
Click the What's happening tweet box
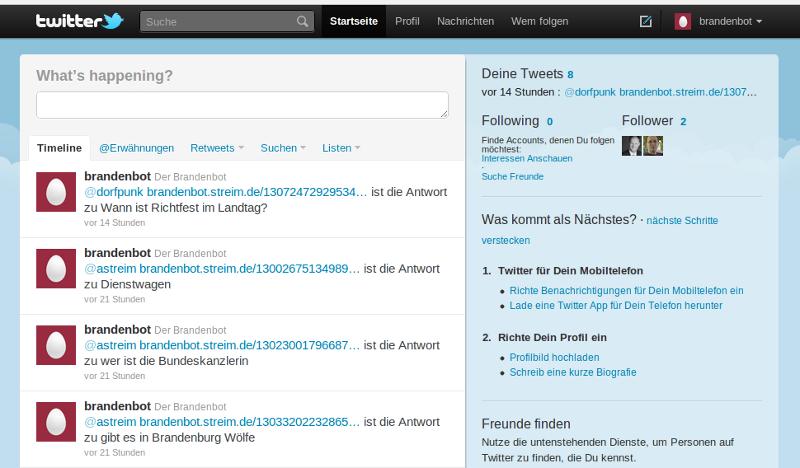(x=242, y=105)
